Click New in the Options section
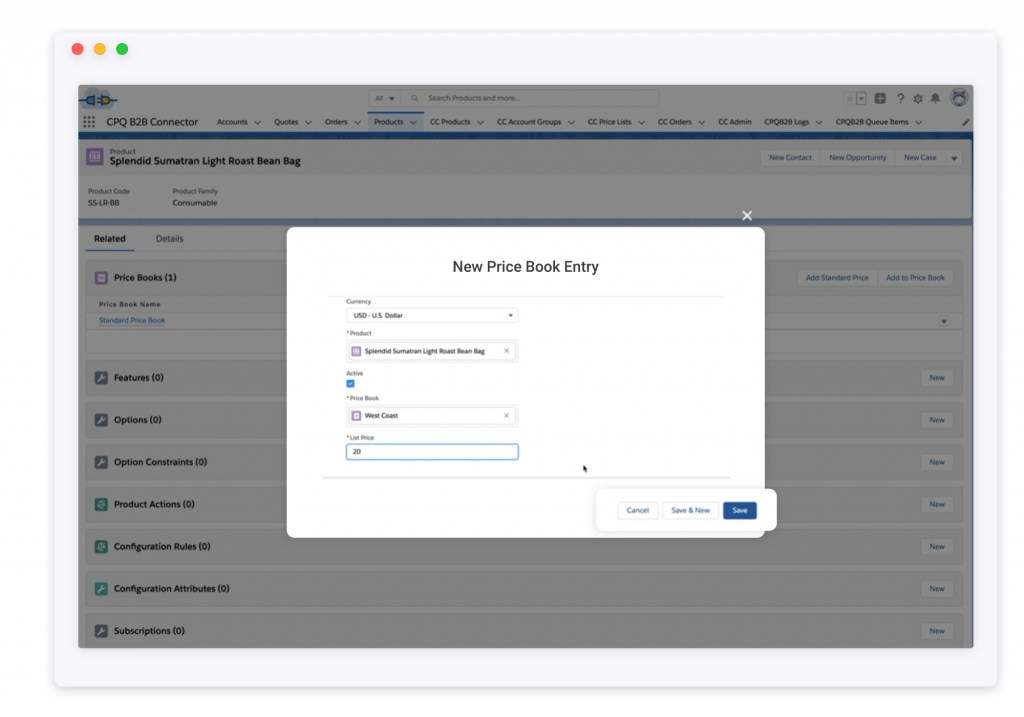Viewport: 1024px width, 717px height. [936, 420]
